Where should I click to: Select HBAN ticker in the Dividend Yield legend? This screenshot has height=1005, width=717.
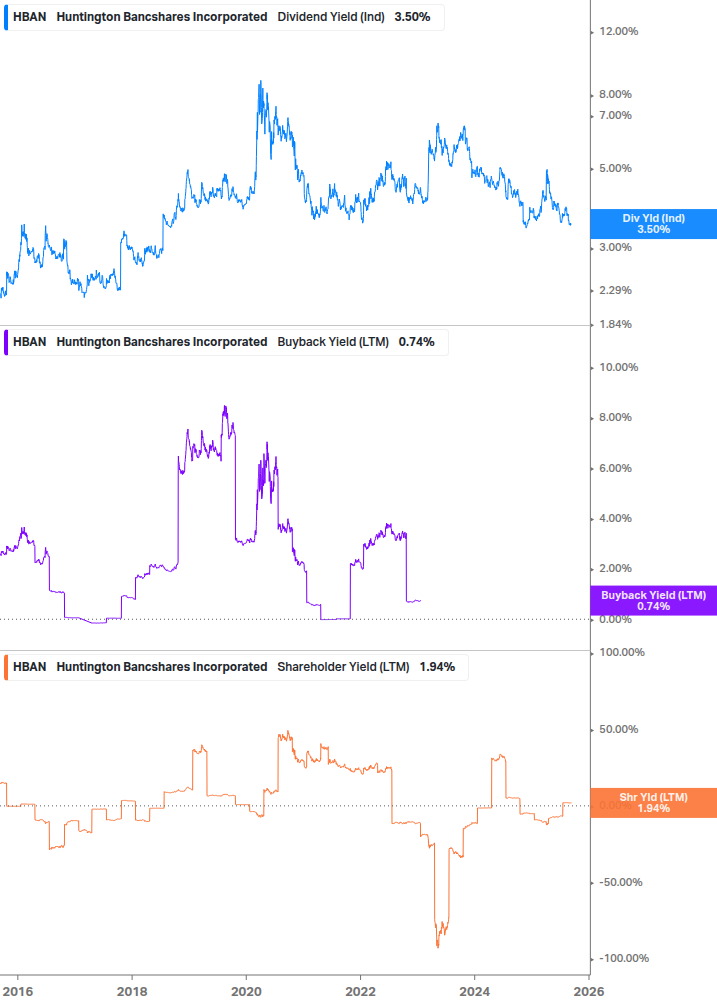click(x=29, y=17)
